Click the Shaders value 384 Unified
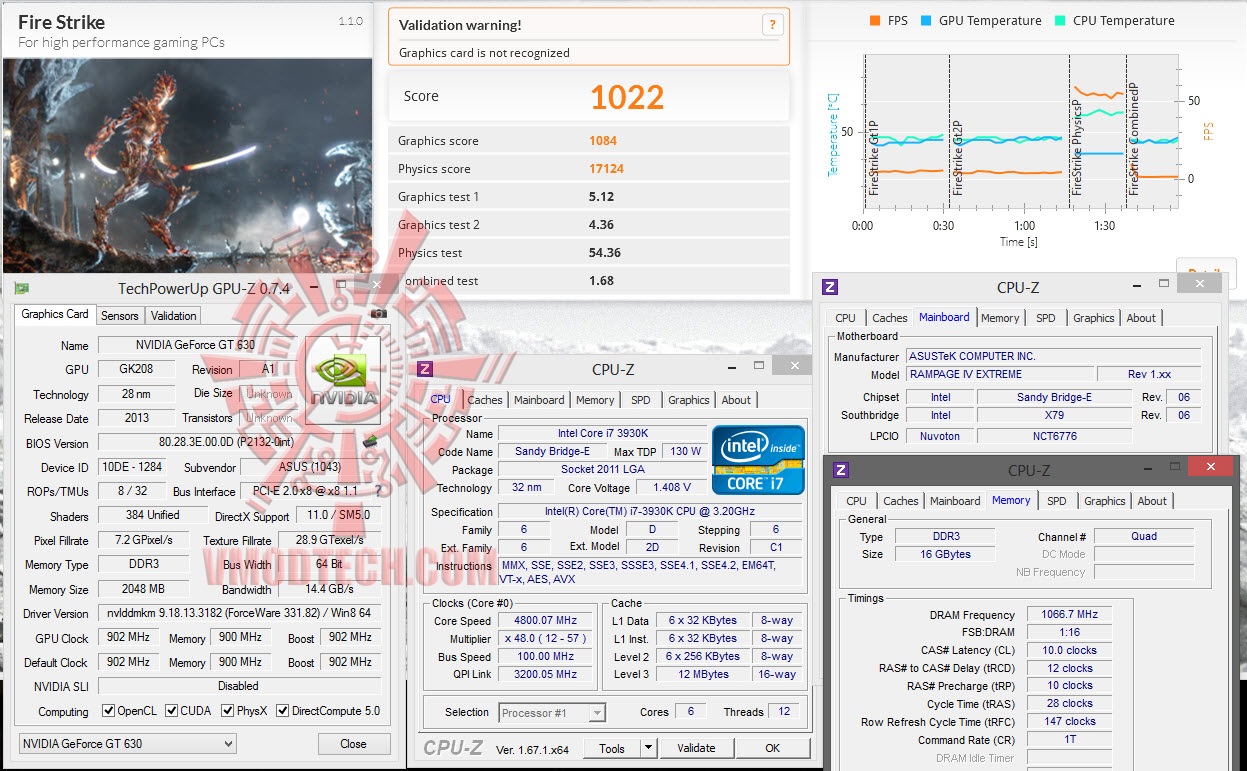Image resolution: width=1247 pixels, height=771 pixels. coord(153,515)
